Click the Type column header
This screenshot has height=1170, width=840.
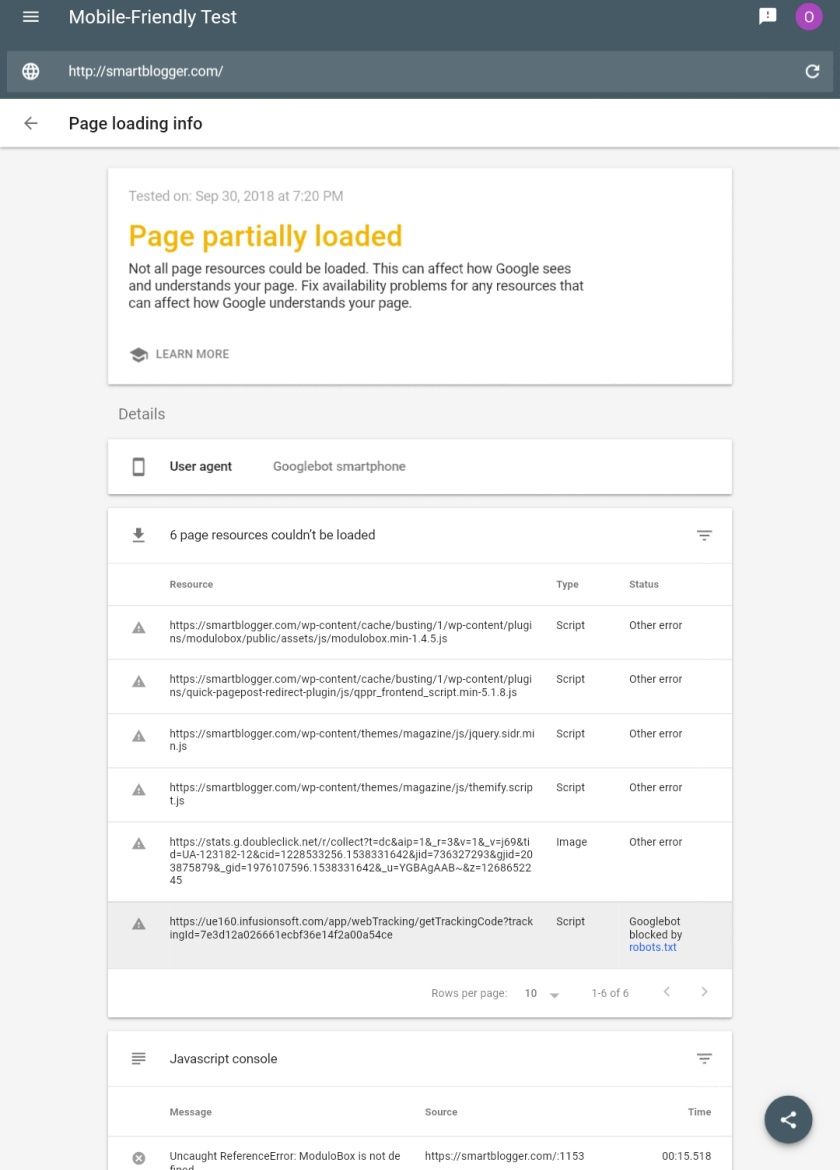click(x=567, y=584)
